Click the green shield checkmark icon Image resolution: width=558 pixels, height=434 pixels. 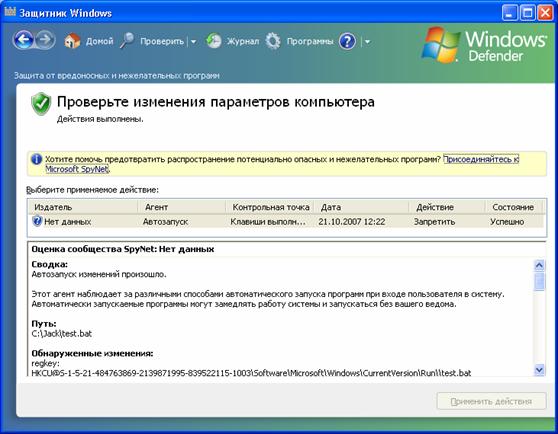41,104
